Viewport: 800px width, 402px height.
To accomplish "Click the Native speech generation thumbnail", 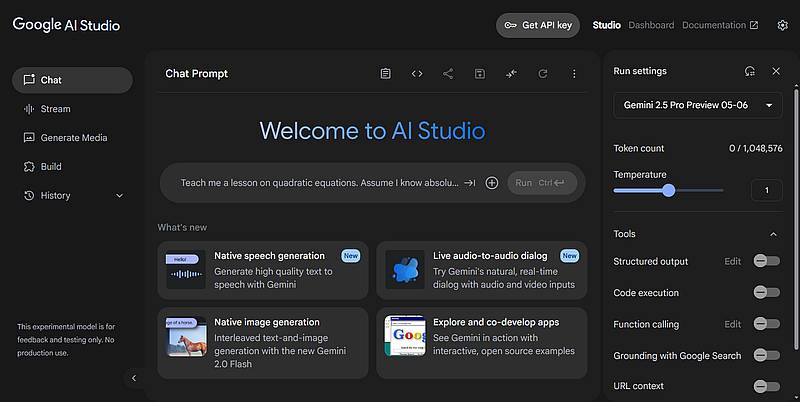I will [186, 269].
